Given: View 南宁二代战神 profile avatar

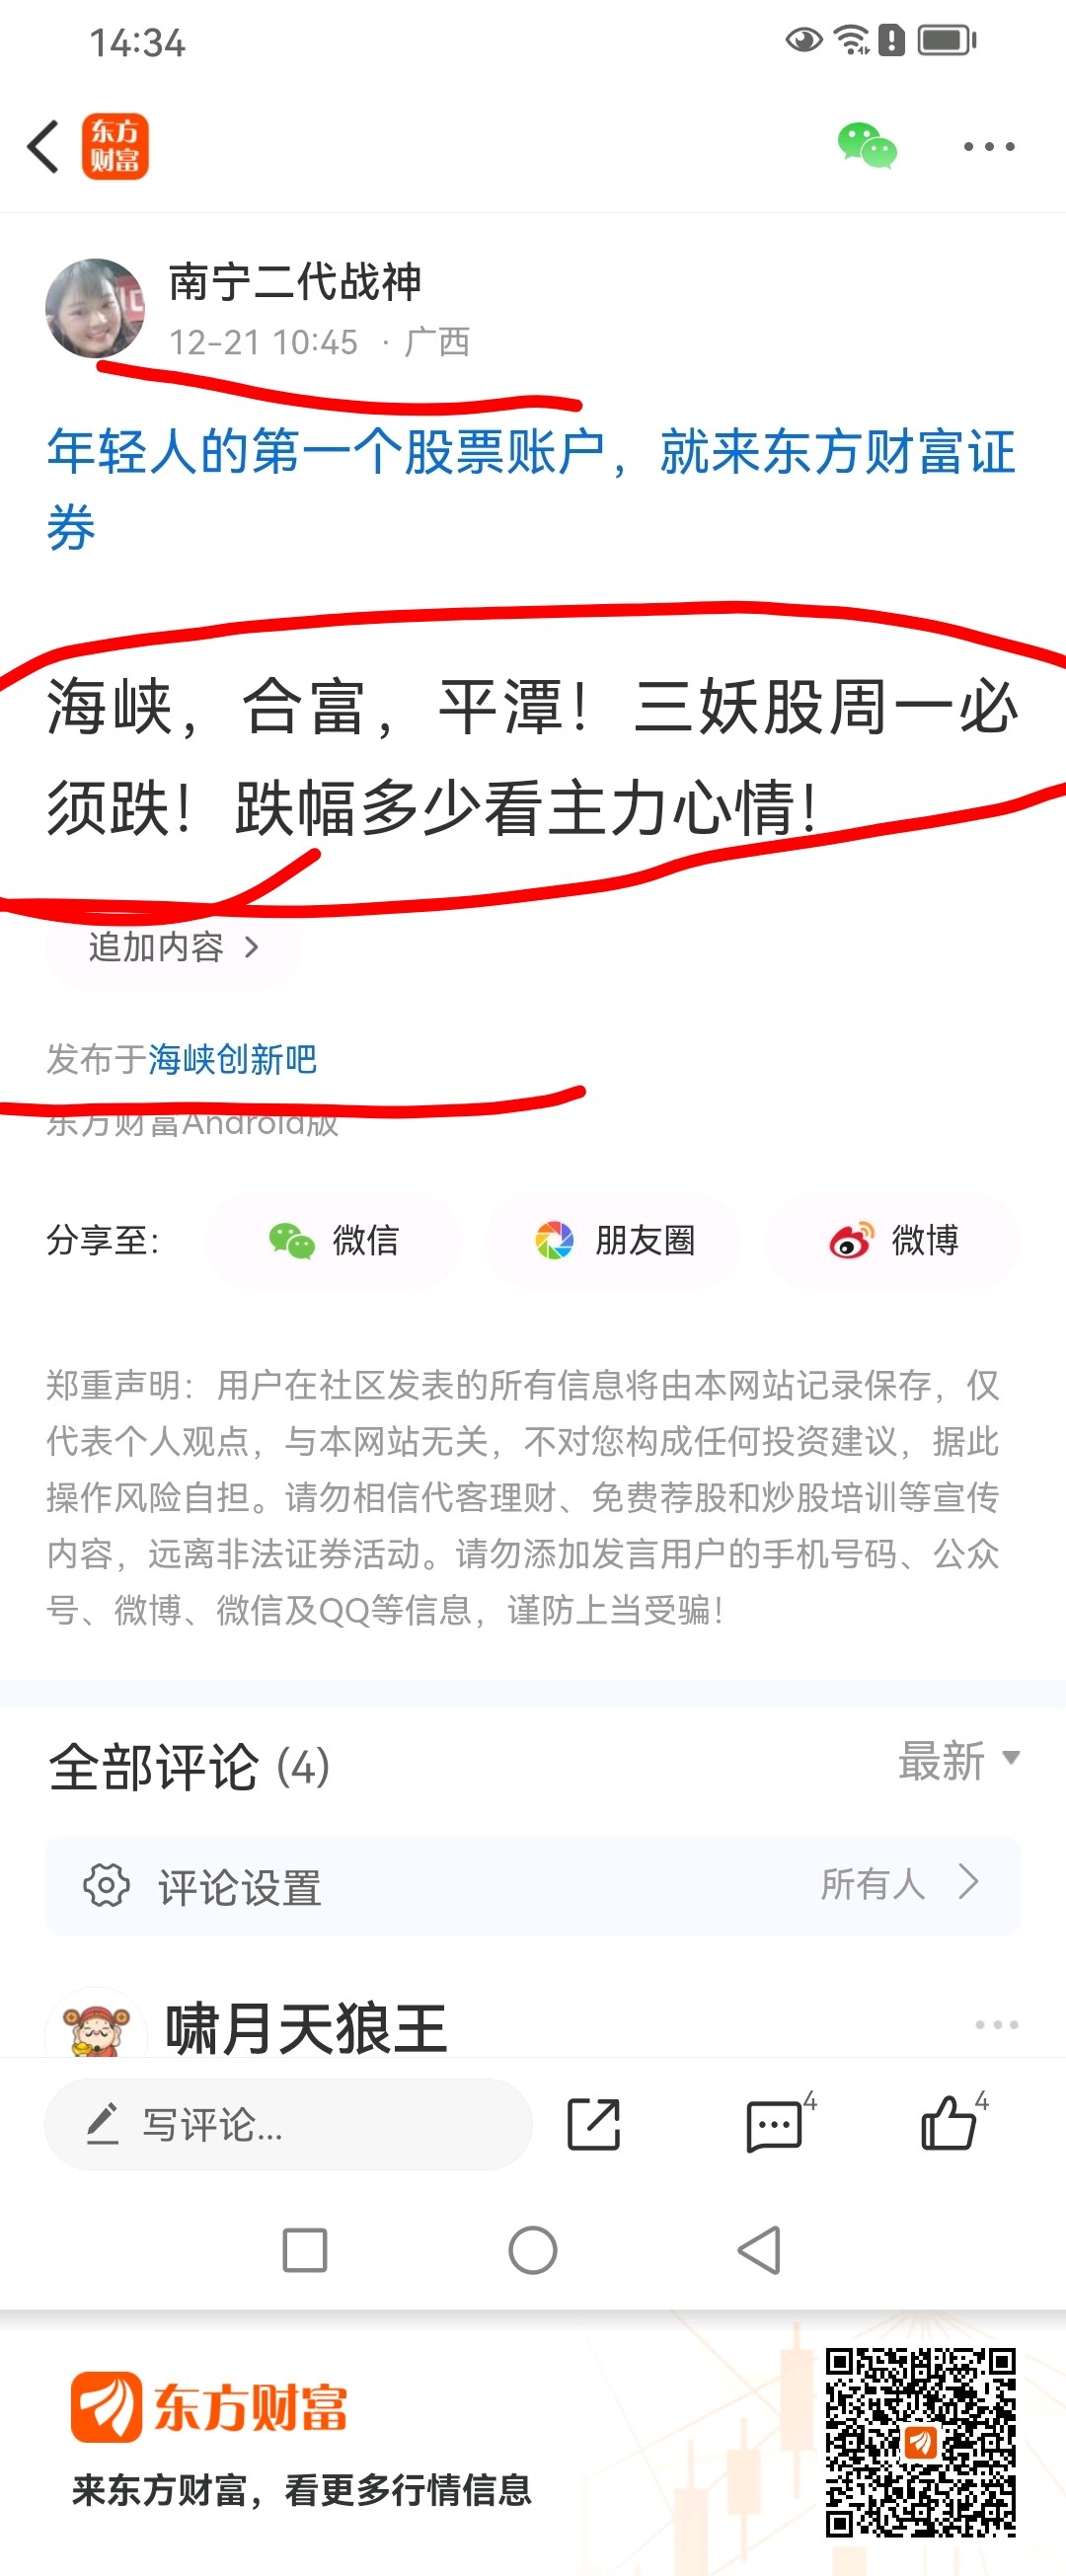Looking at the screenshot, I should (x=95, y=309).
